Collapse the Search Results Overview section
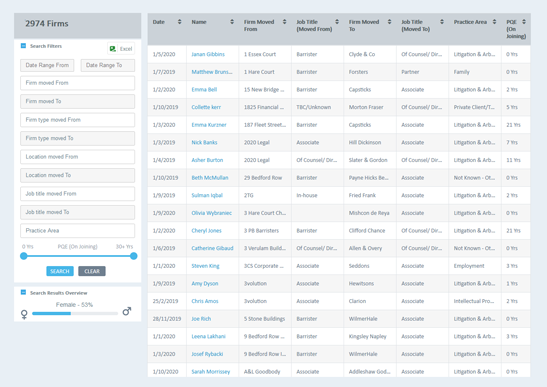This screenshot has height=387, width=547. (x=23, y=292)
